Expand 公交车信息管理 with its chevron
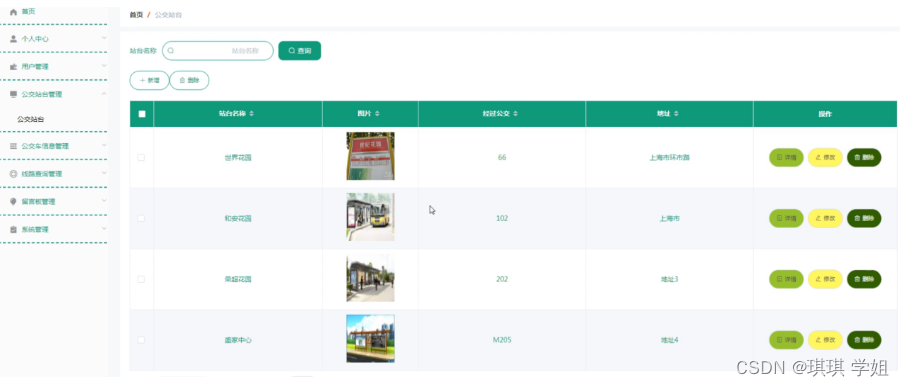This screenshot has width=904, height=386. 104,145
